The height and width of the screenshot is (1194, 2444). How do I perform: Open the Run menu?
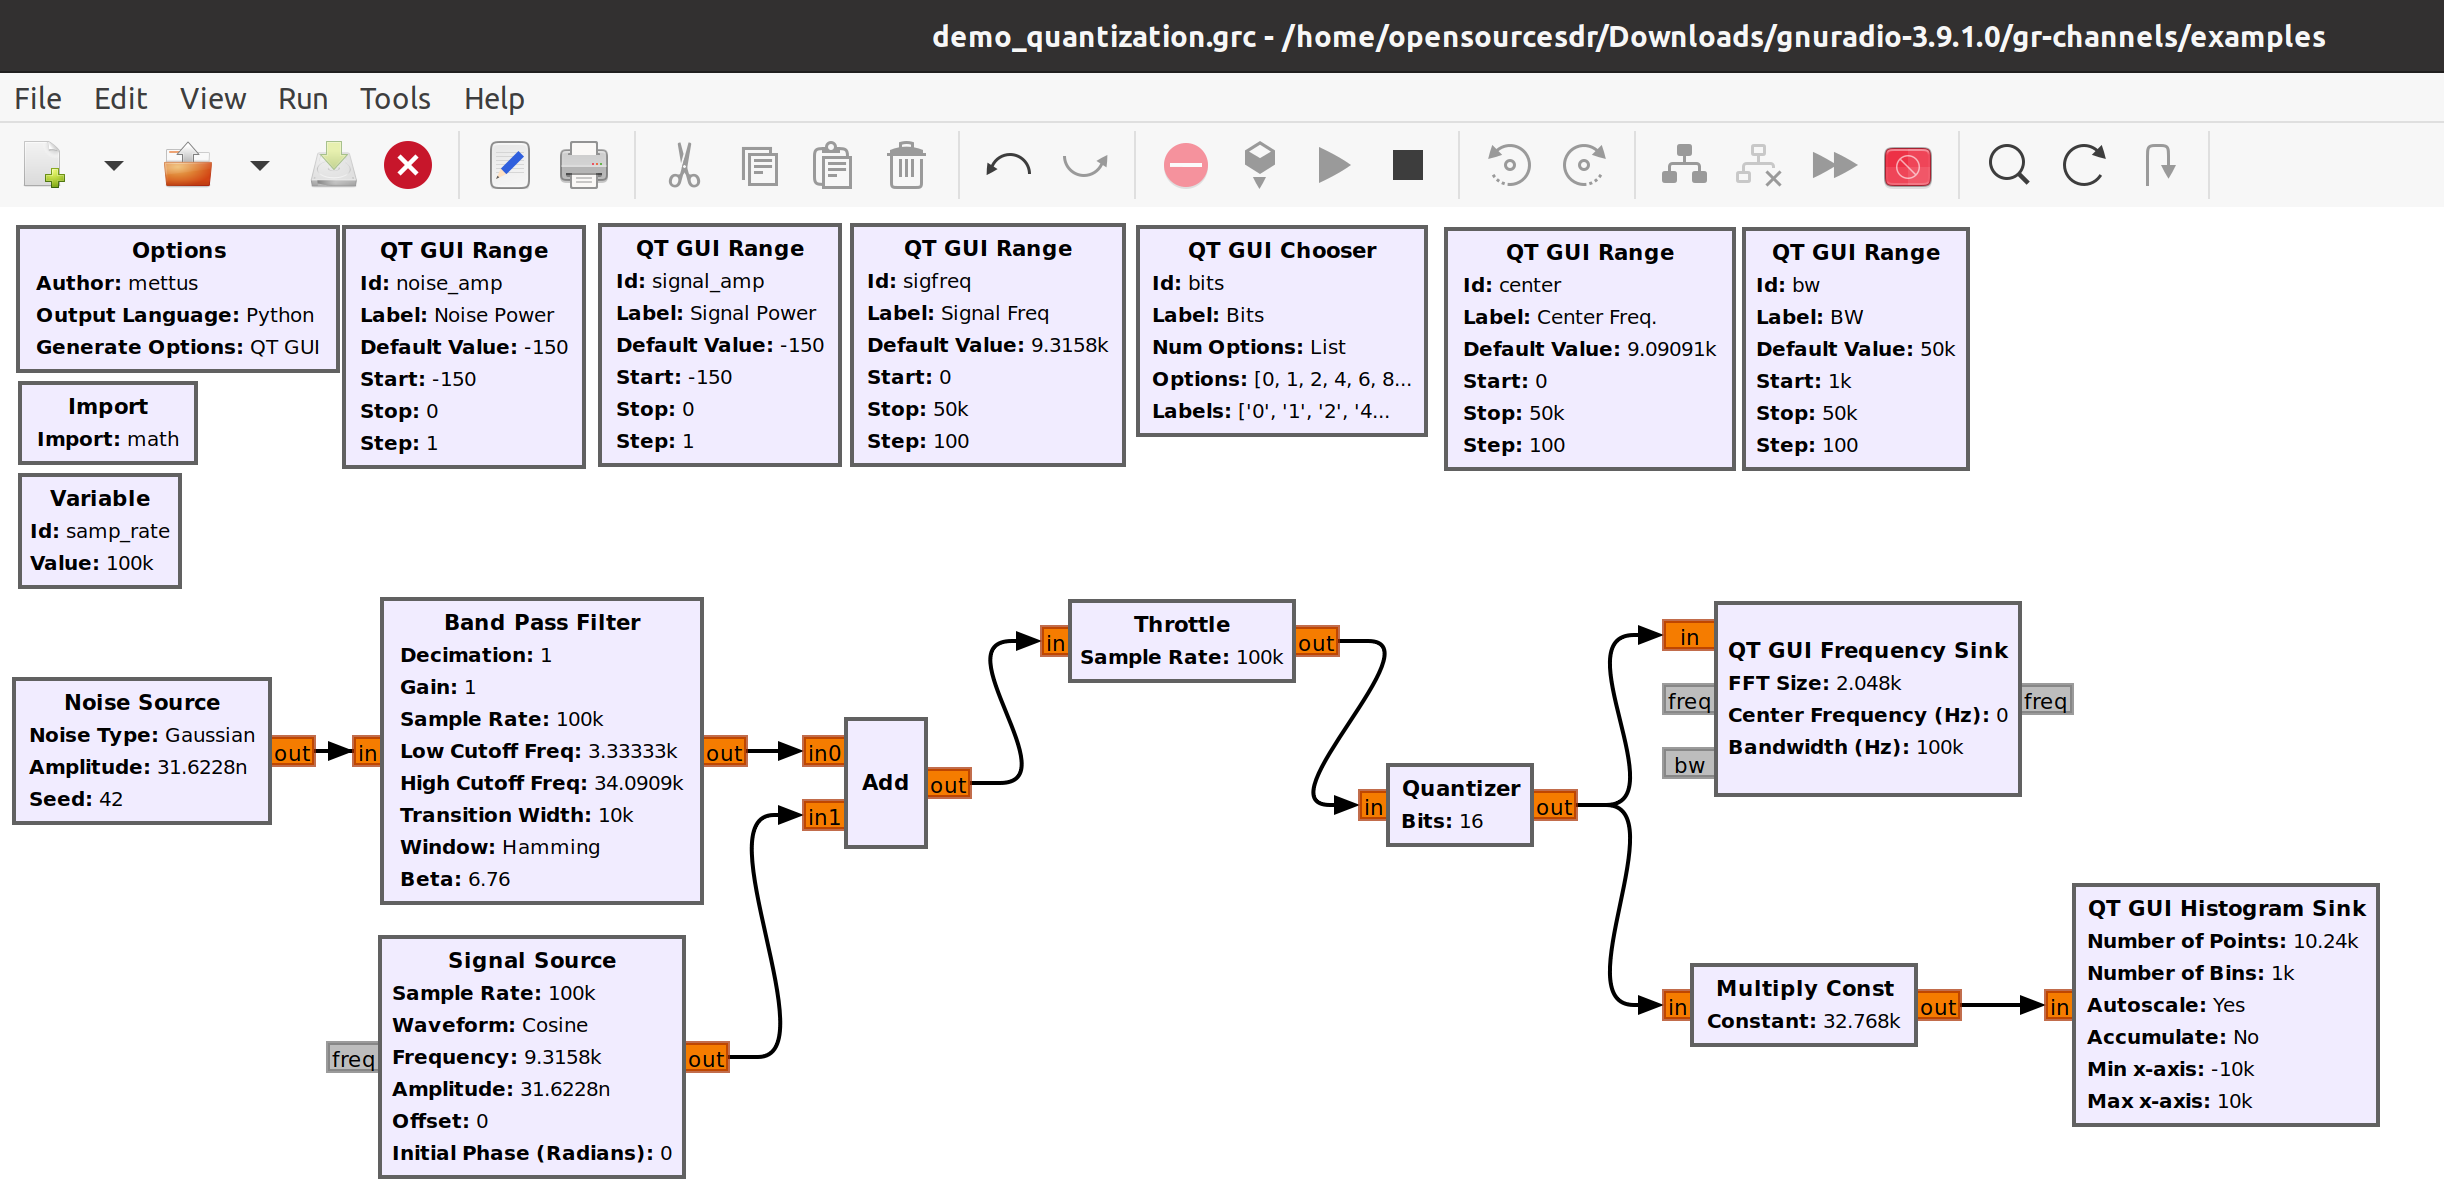[303, 99]
